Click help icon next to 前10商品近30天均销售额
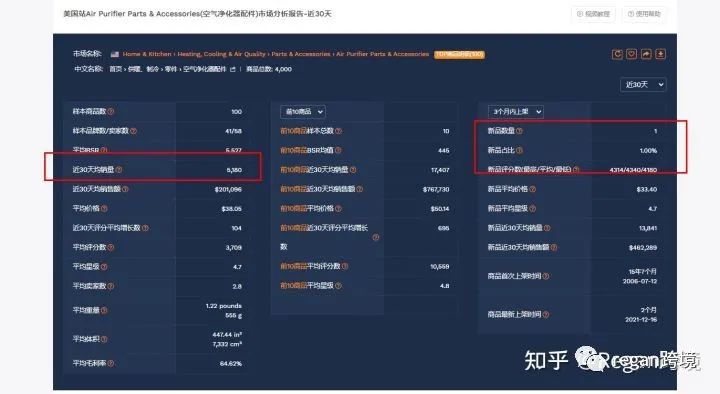 (360, 189)
